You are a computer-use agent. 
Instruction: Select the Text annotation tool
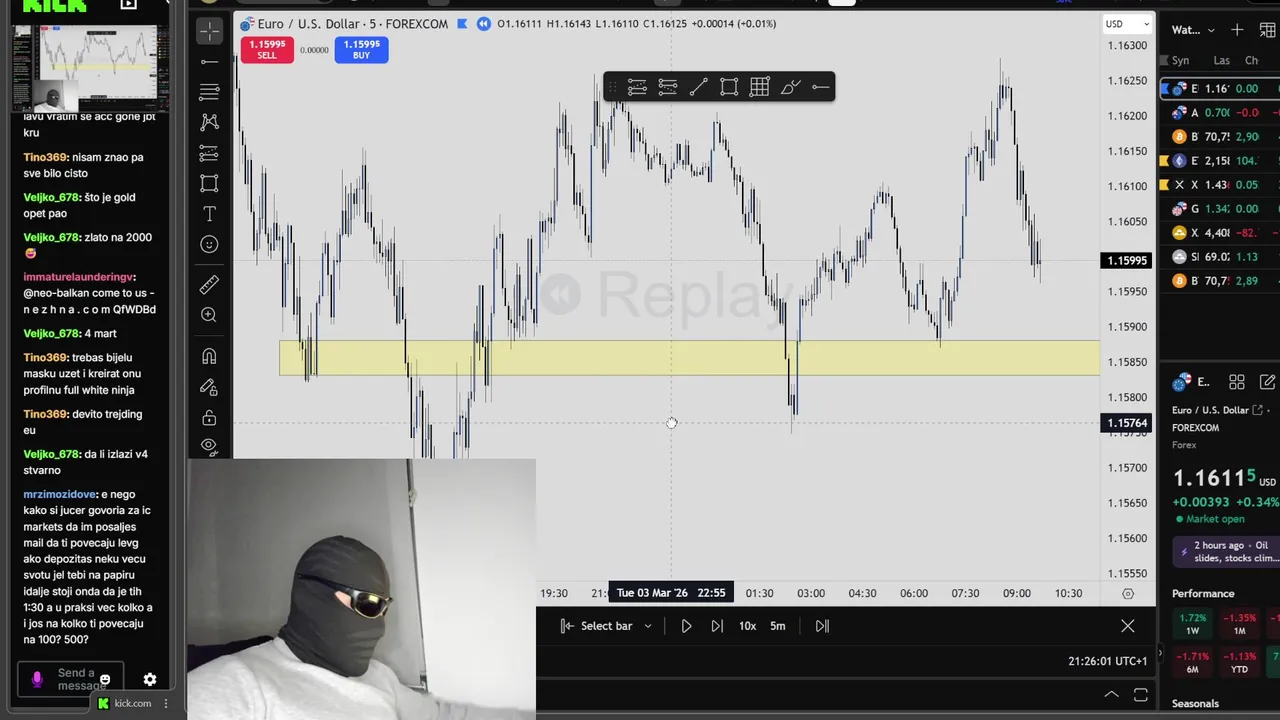click(x=209, y=214)
